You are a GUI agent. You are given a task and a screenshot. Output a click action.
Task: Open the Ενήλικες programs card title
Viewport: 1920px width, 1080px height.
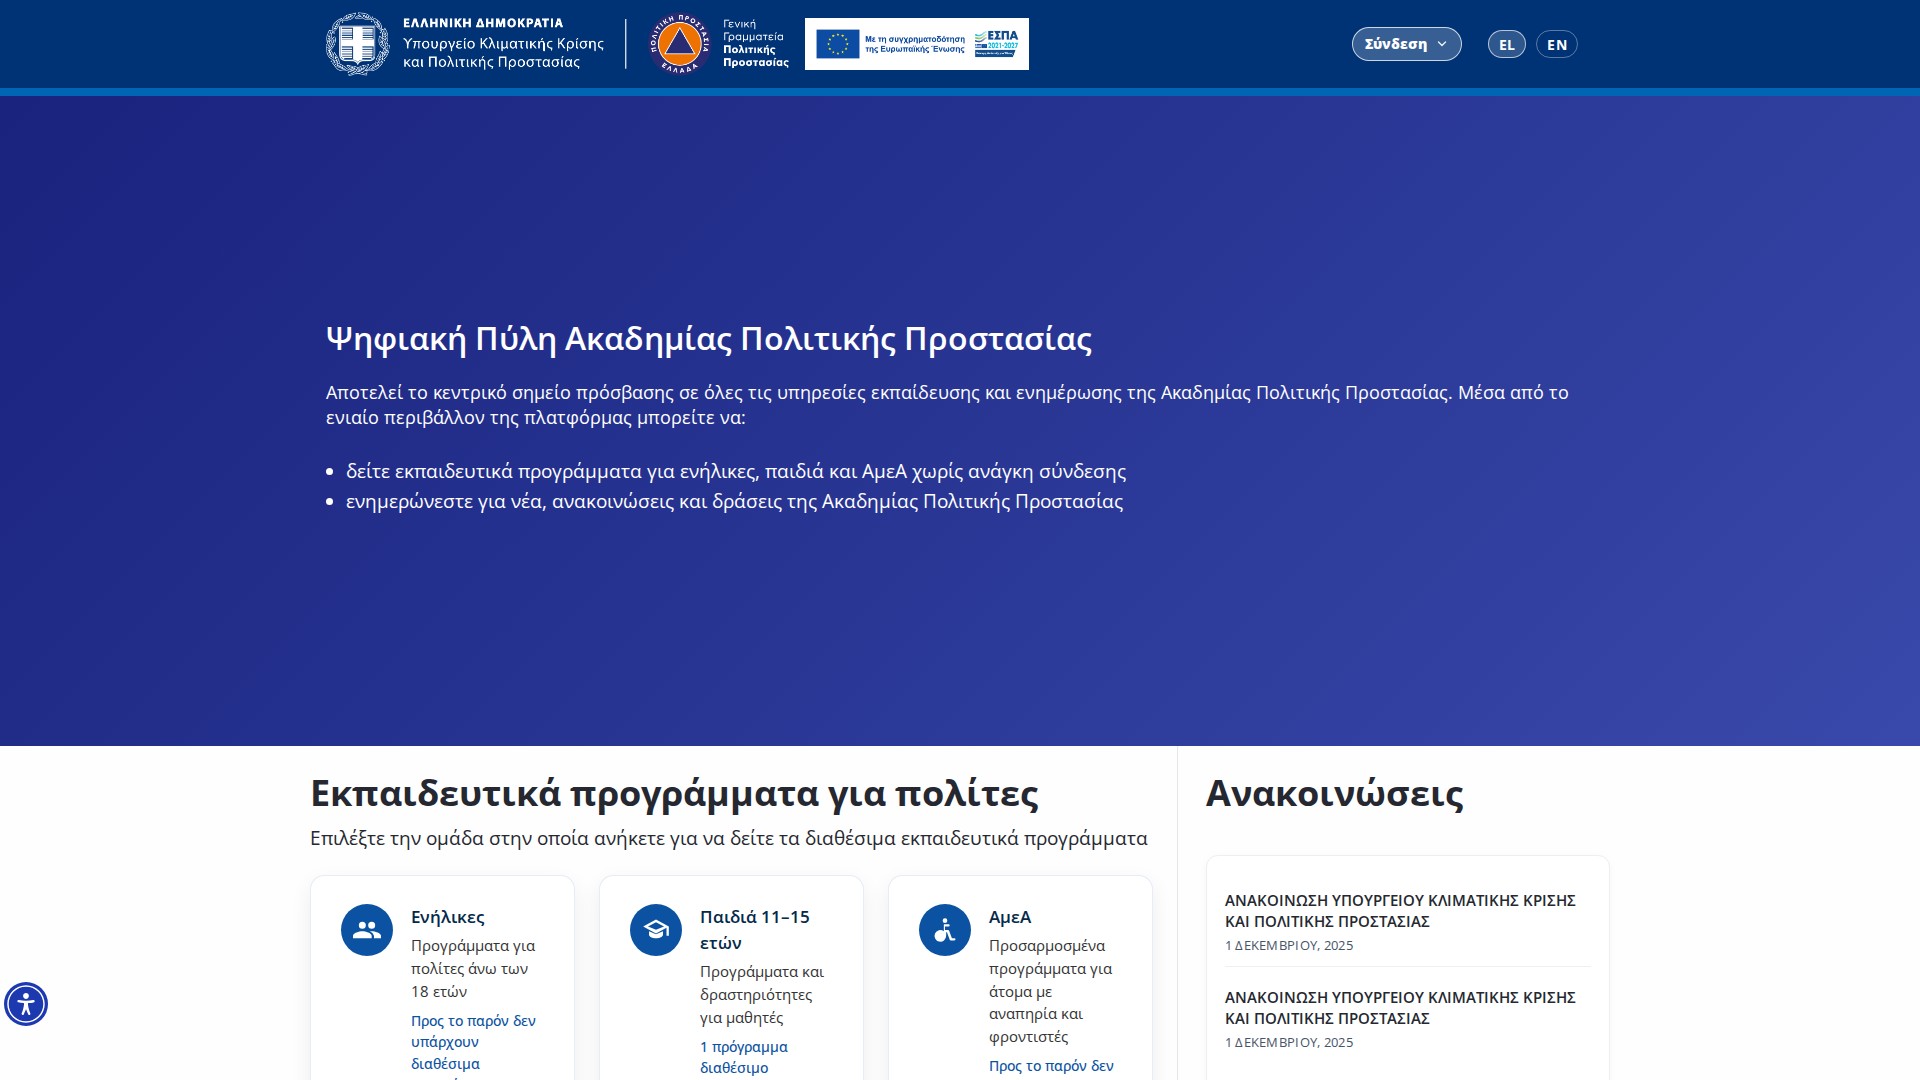pyautogui.click(x=447, y=917)
